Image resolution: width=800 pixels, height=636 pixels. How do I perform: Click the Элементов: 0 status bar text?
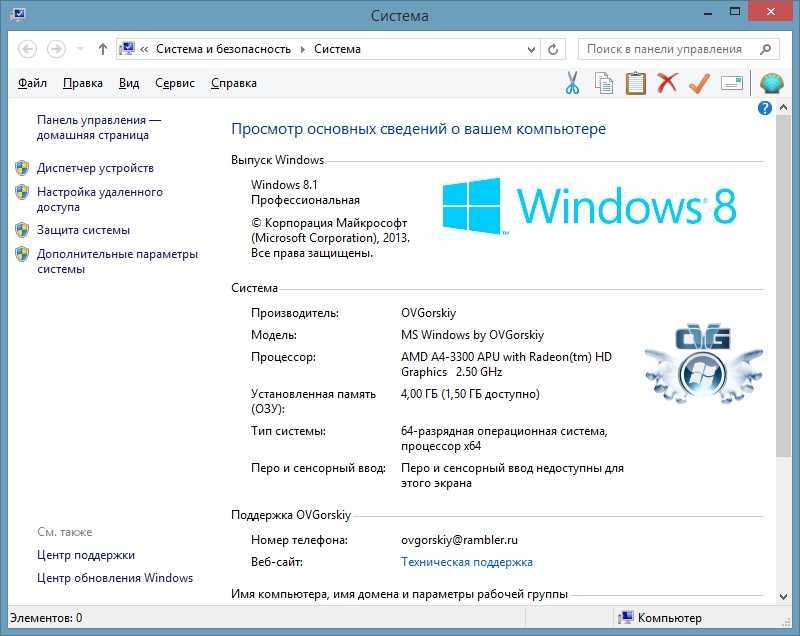46,618
